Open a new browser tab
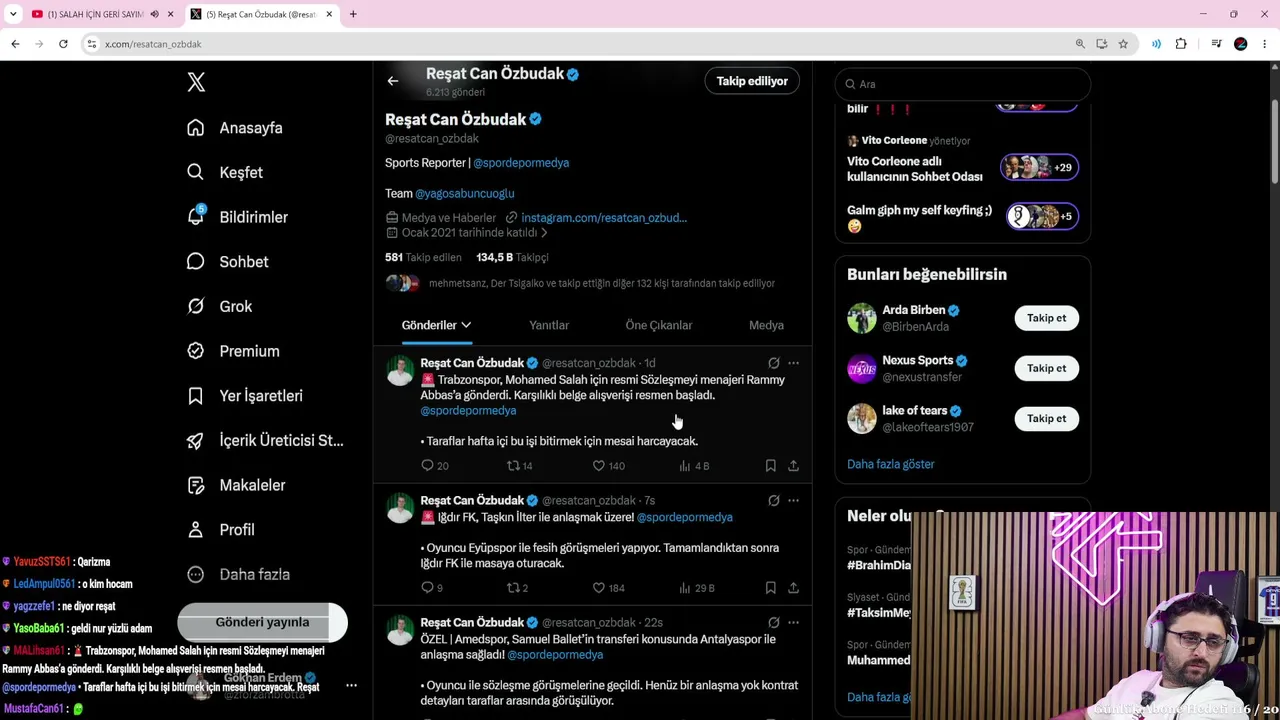Image resolution: width=1280 pixels, height=720 pixels. [353, 14]
